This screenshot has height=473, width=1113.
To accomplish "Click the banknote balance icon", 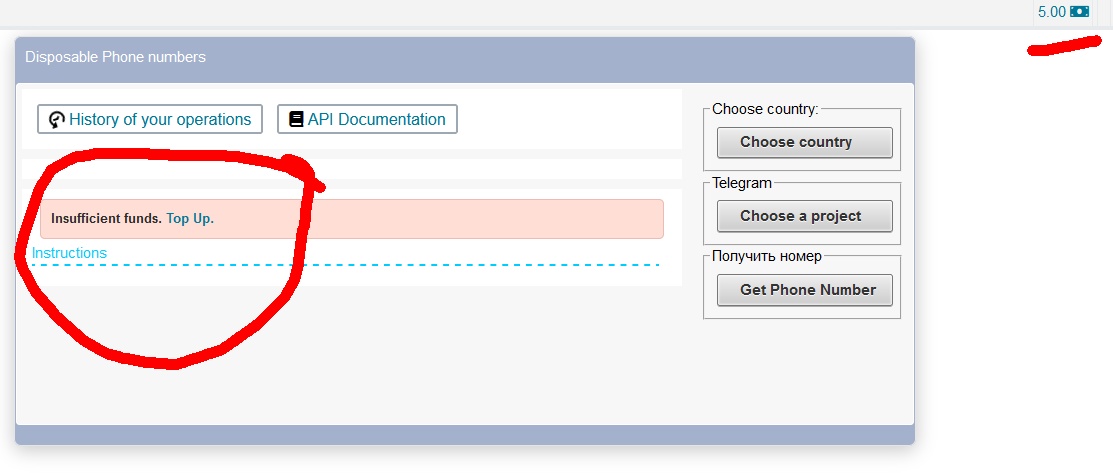I will 1080,11.
